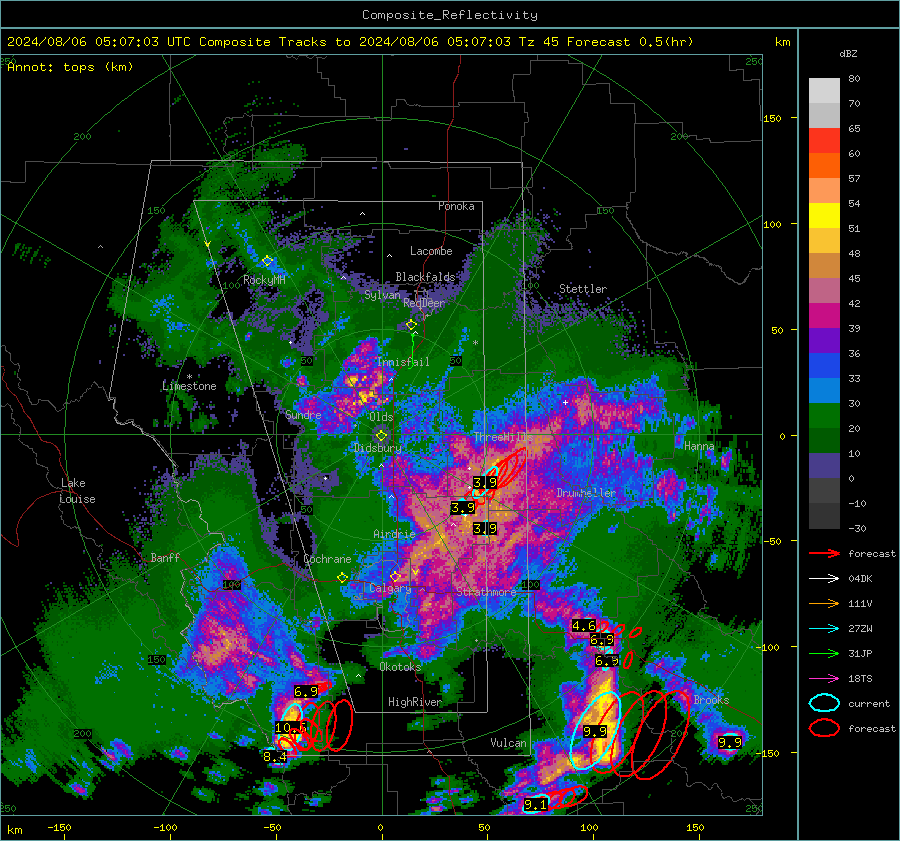Select the Lacombe city label
The width and height of the screenshot is (900, 841).
click(x=431, y=251)
